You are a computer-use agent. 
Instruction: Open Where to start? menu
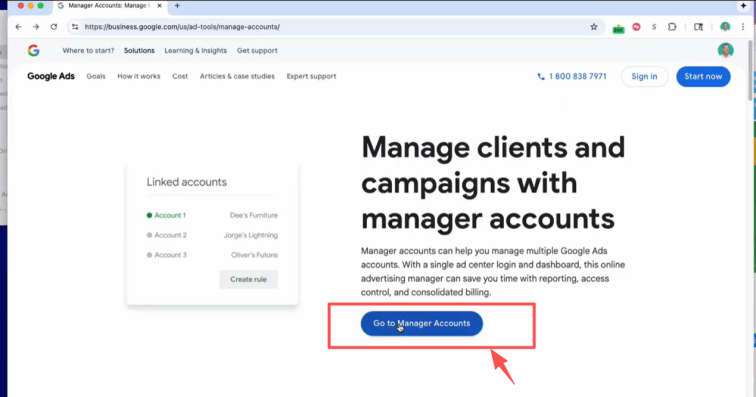coord(88,51)
